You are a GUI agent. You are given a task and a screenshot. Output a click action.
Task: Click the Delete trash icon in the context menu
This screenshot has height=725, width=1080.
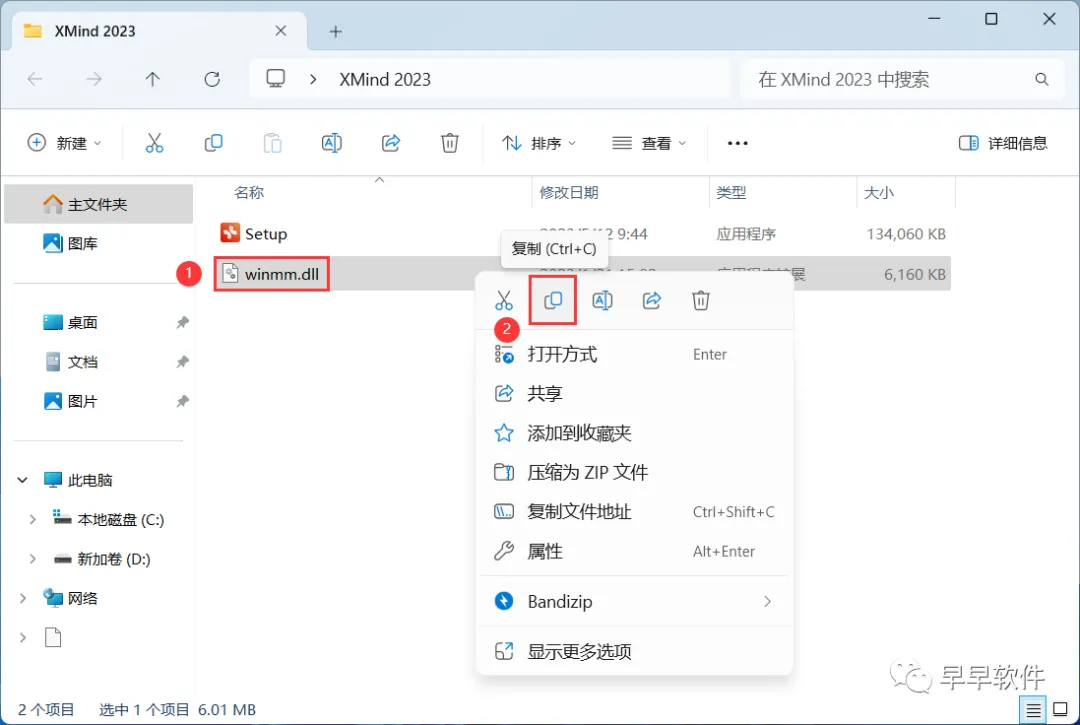click(x=700, y=300)
